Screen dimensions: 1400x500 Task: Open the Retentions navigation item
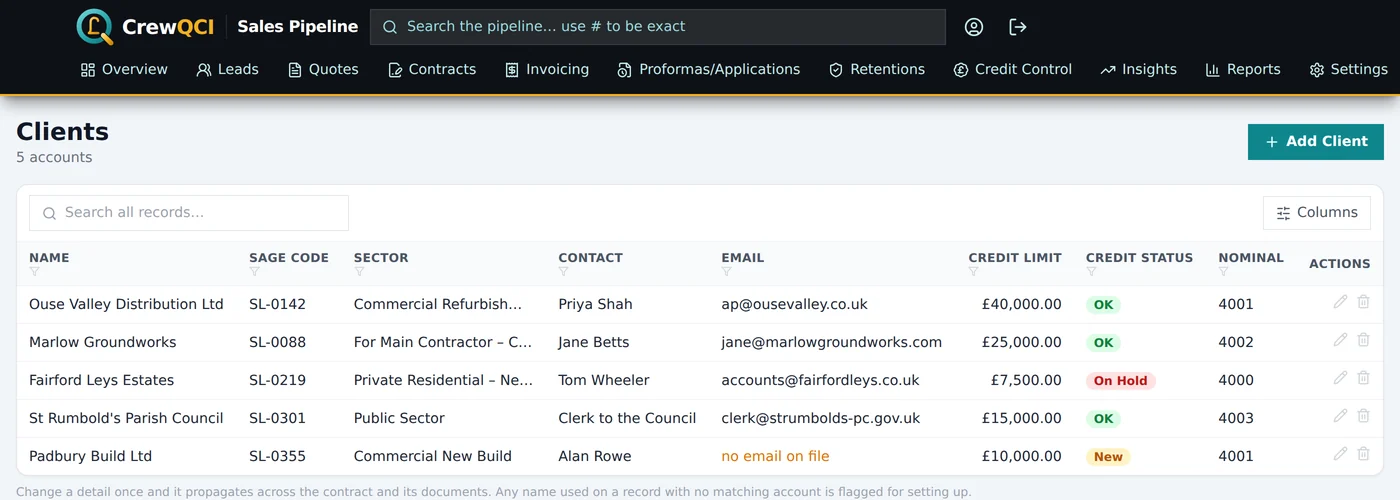pyautogui.click(x=877, y=70)
